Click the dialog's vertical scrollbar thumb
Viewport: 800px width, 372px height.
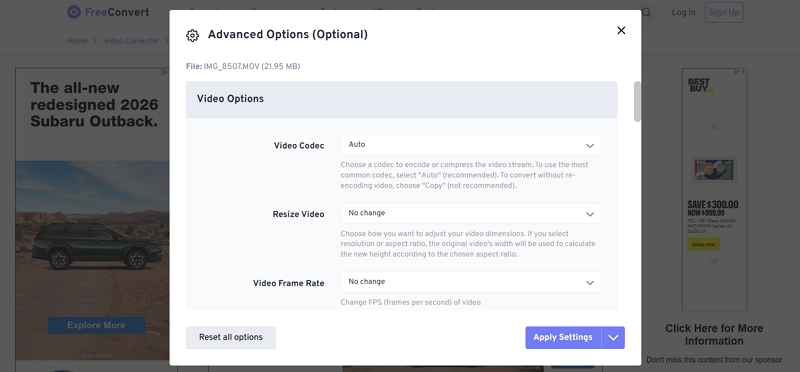point(637,101)
